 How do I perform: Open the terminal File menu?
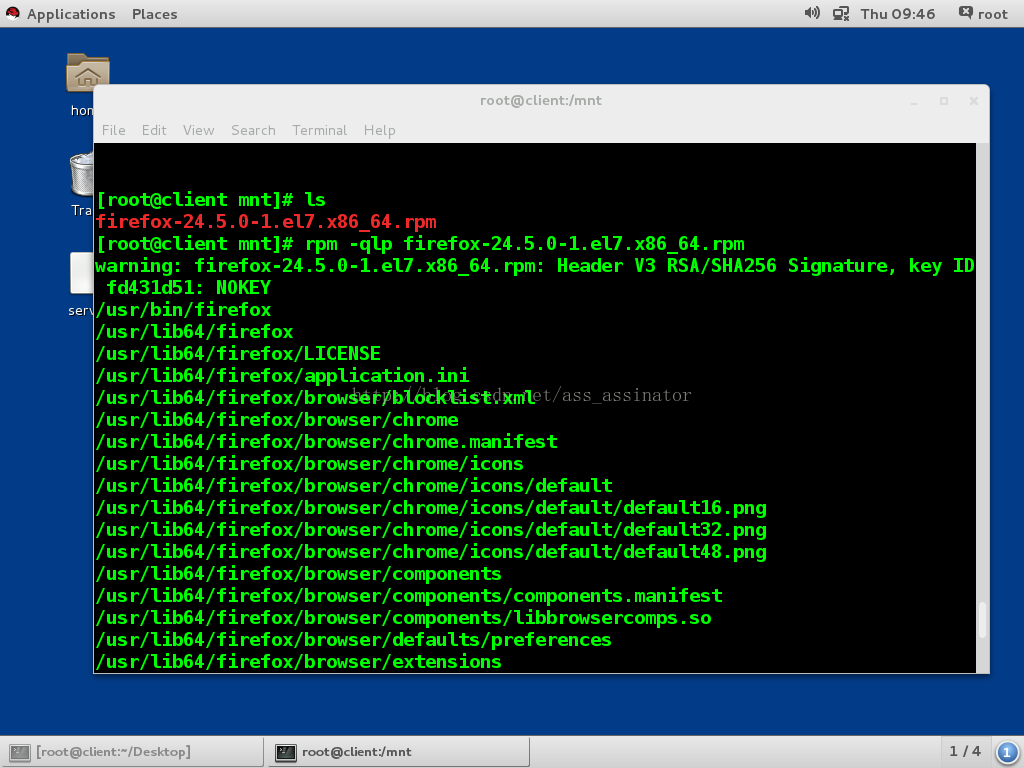click(114, 130)
